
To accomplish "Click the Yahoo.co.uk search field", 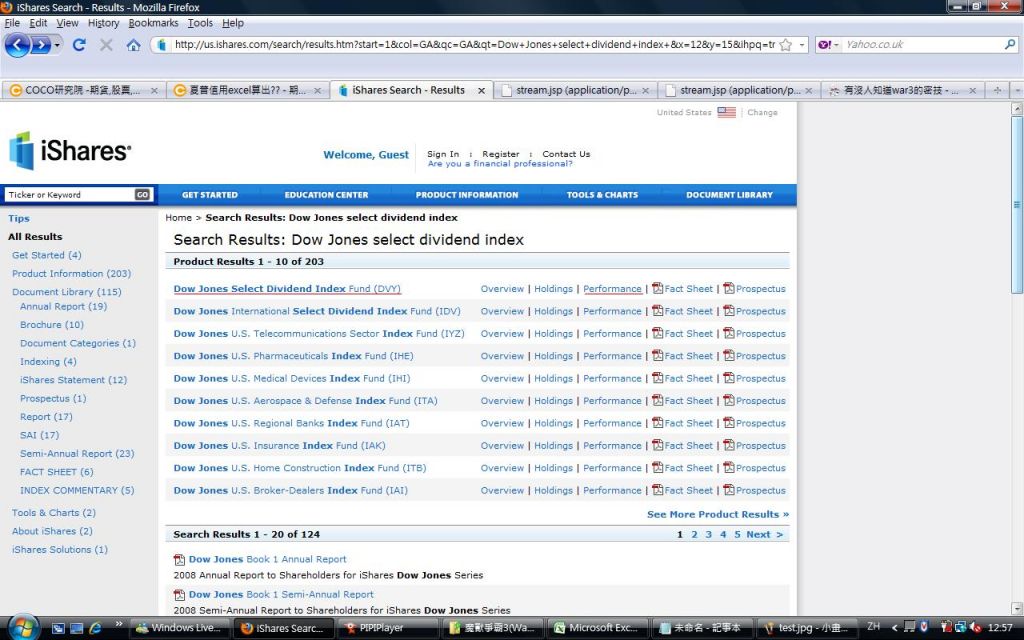I will 922,44.
